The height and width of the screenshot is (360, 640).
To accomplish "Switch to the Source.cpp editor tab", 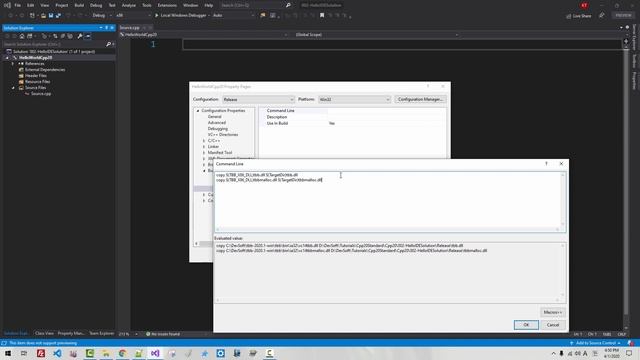I will [130, 28].
